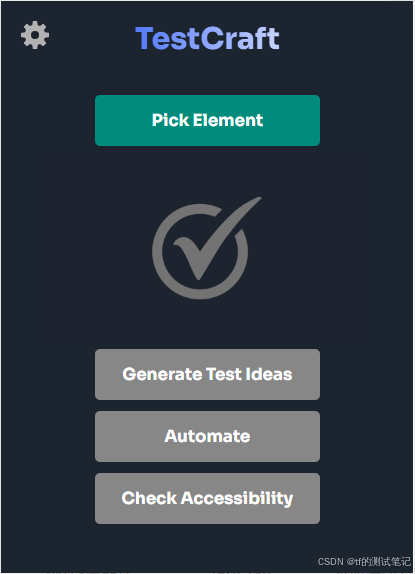The image size is (415, 574).
Task: Launch the Automate option
Action: click(208, 436)
